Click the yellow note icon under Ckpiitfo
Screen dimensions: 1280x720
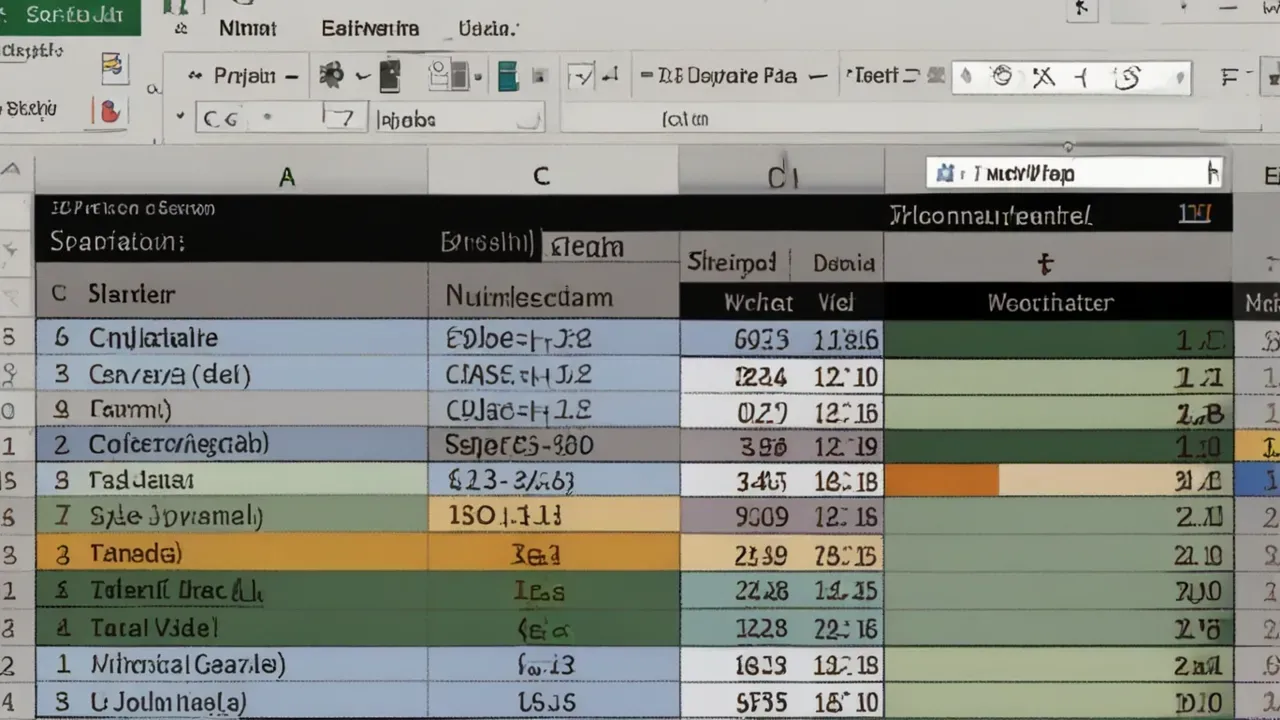tap(113, 67)
